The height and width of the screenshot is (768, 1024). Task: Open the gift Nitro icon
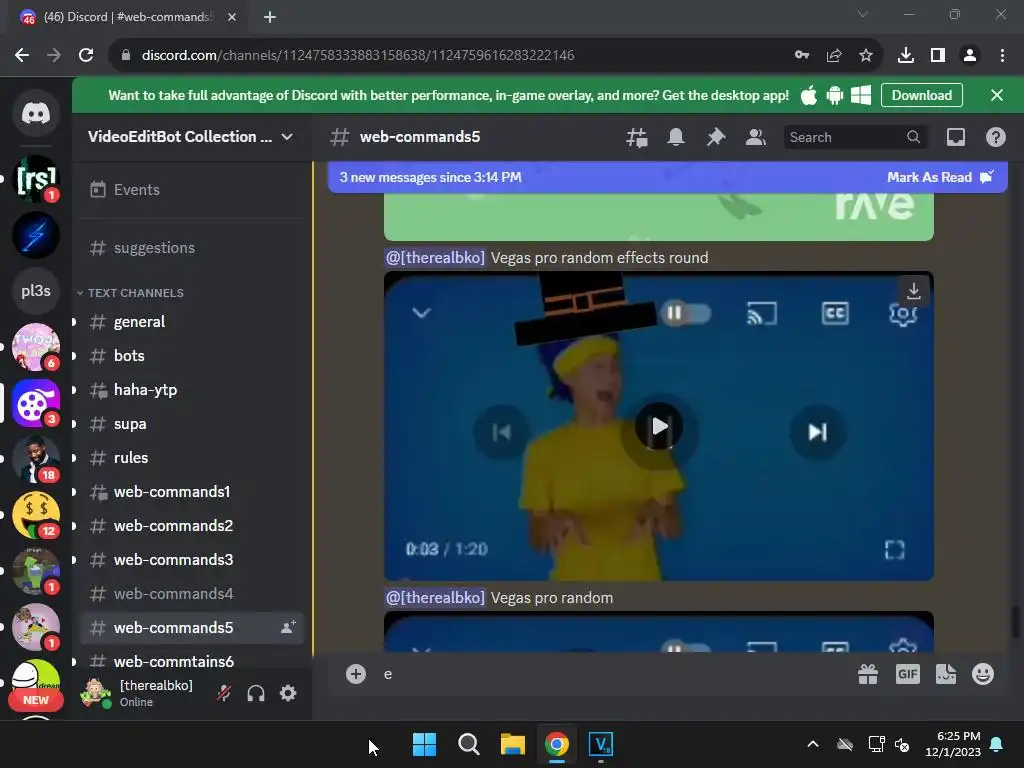tap(868, 674)
